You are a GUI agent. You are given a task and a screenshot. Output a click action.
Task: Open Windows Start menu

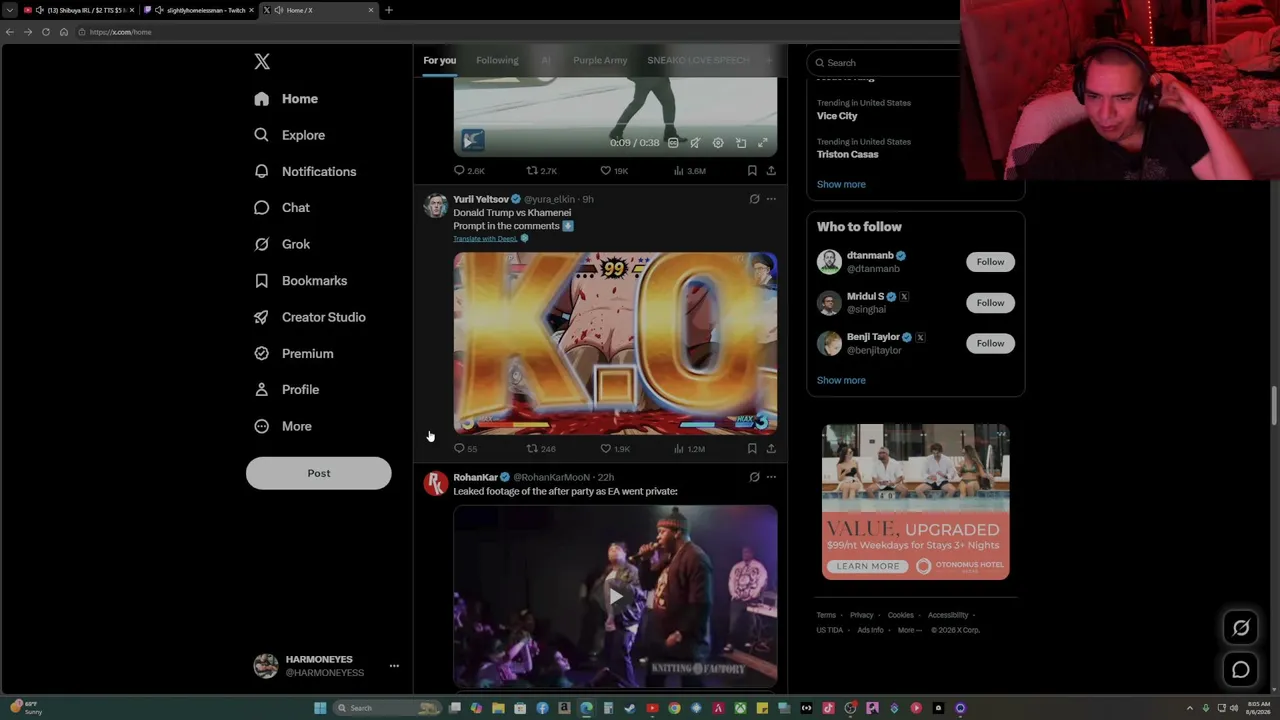point(320,708)
